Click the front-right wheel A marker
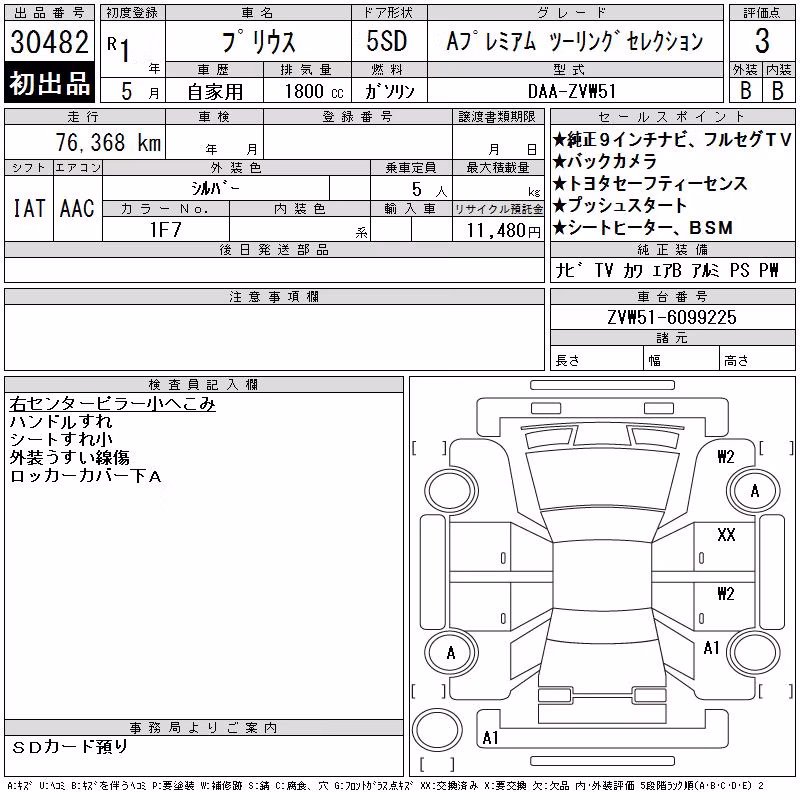Viewport: 800px width, 800px height. click(755, 491)
